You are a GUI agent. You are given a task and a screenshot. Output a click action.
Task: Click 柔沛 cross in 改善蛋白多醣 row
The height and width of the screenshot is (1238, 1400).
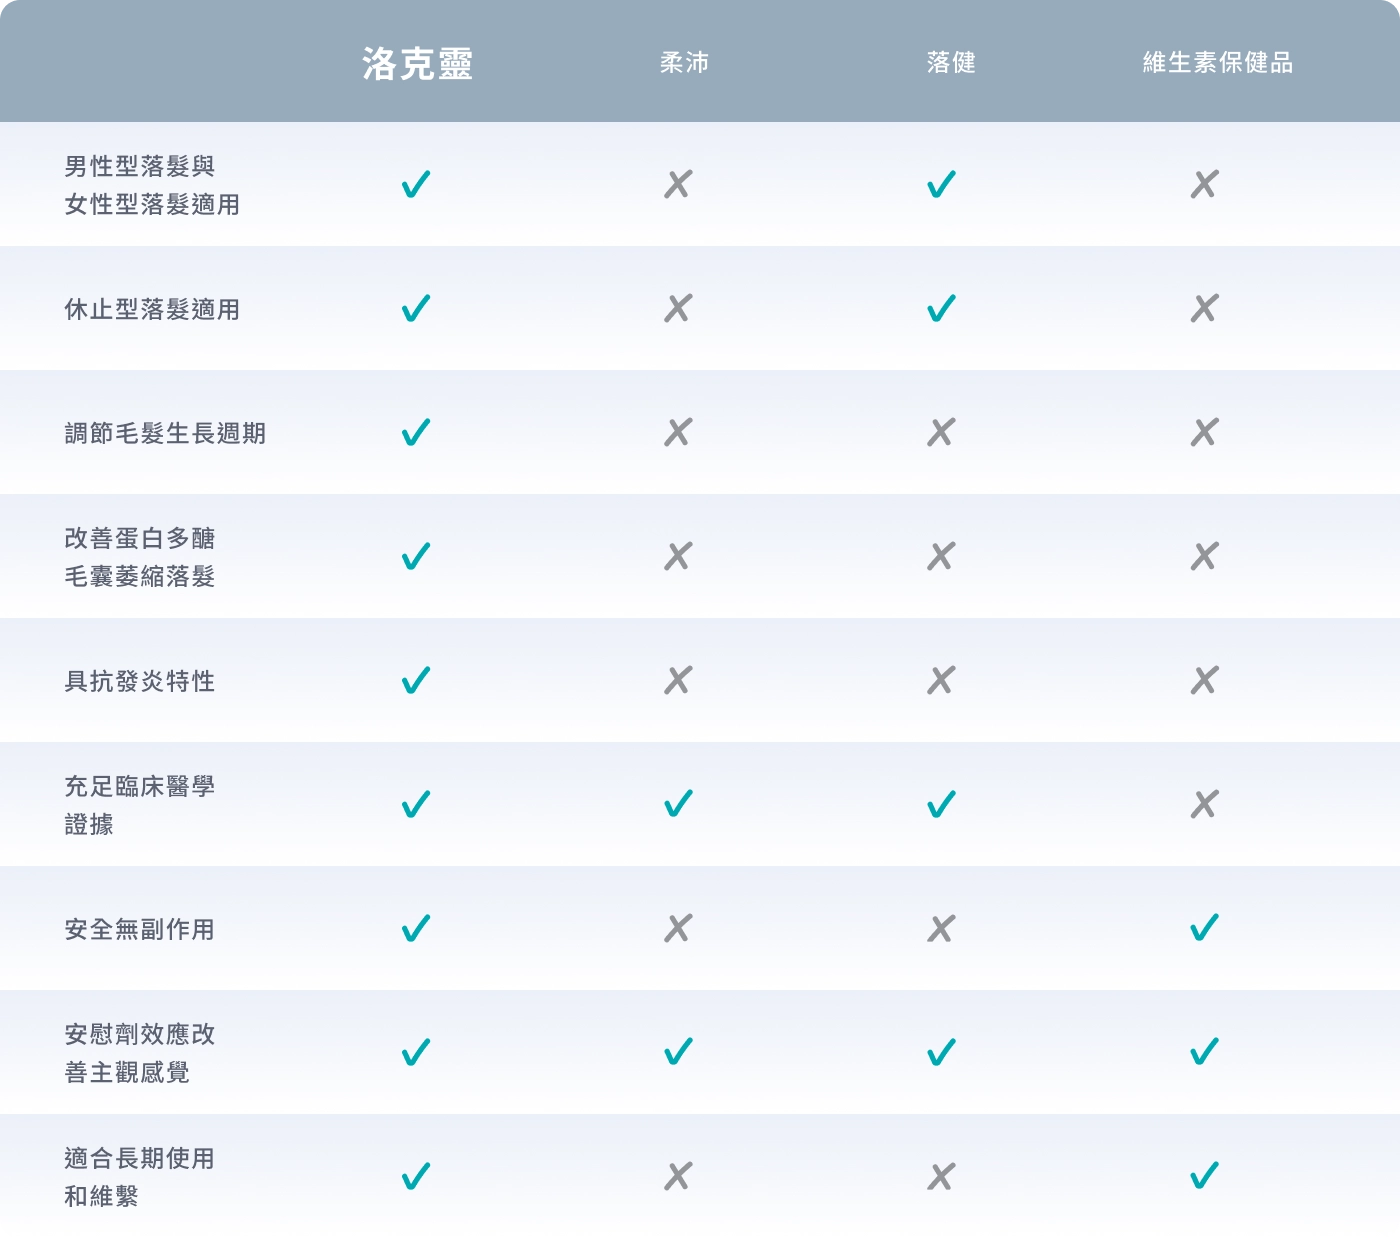[x=678, y=556]
